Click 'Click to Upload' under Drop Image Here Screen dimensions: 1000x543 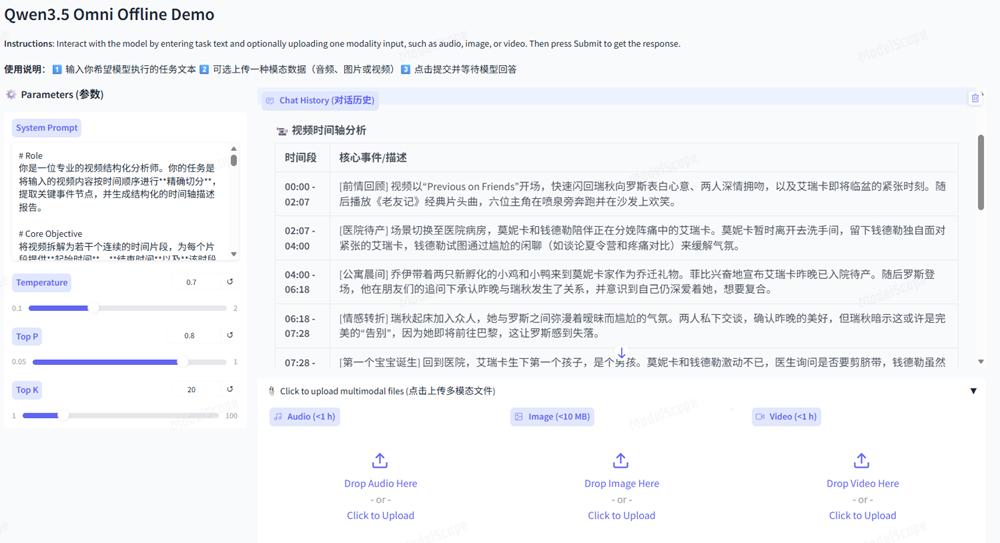[621, 516]
